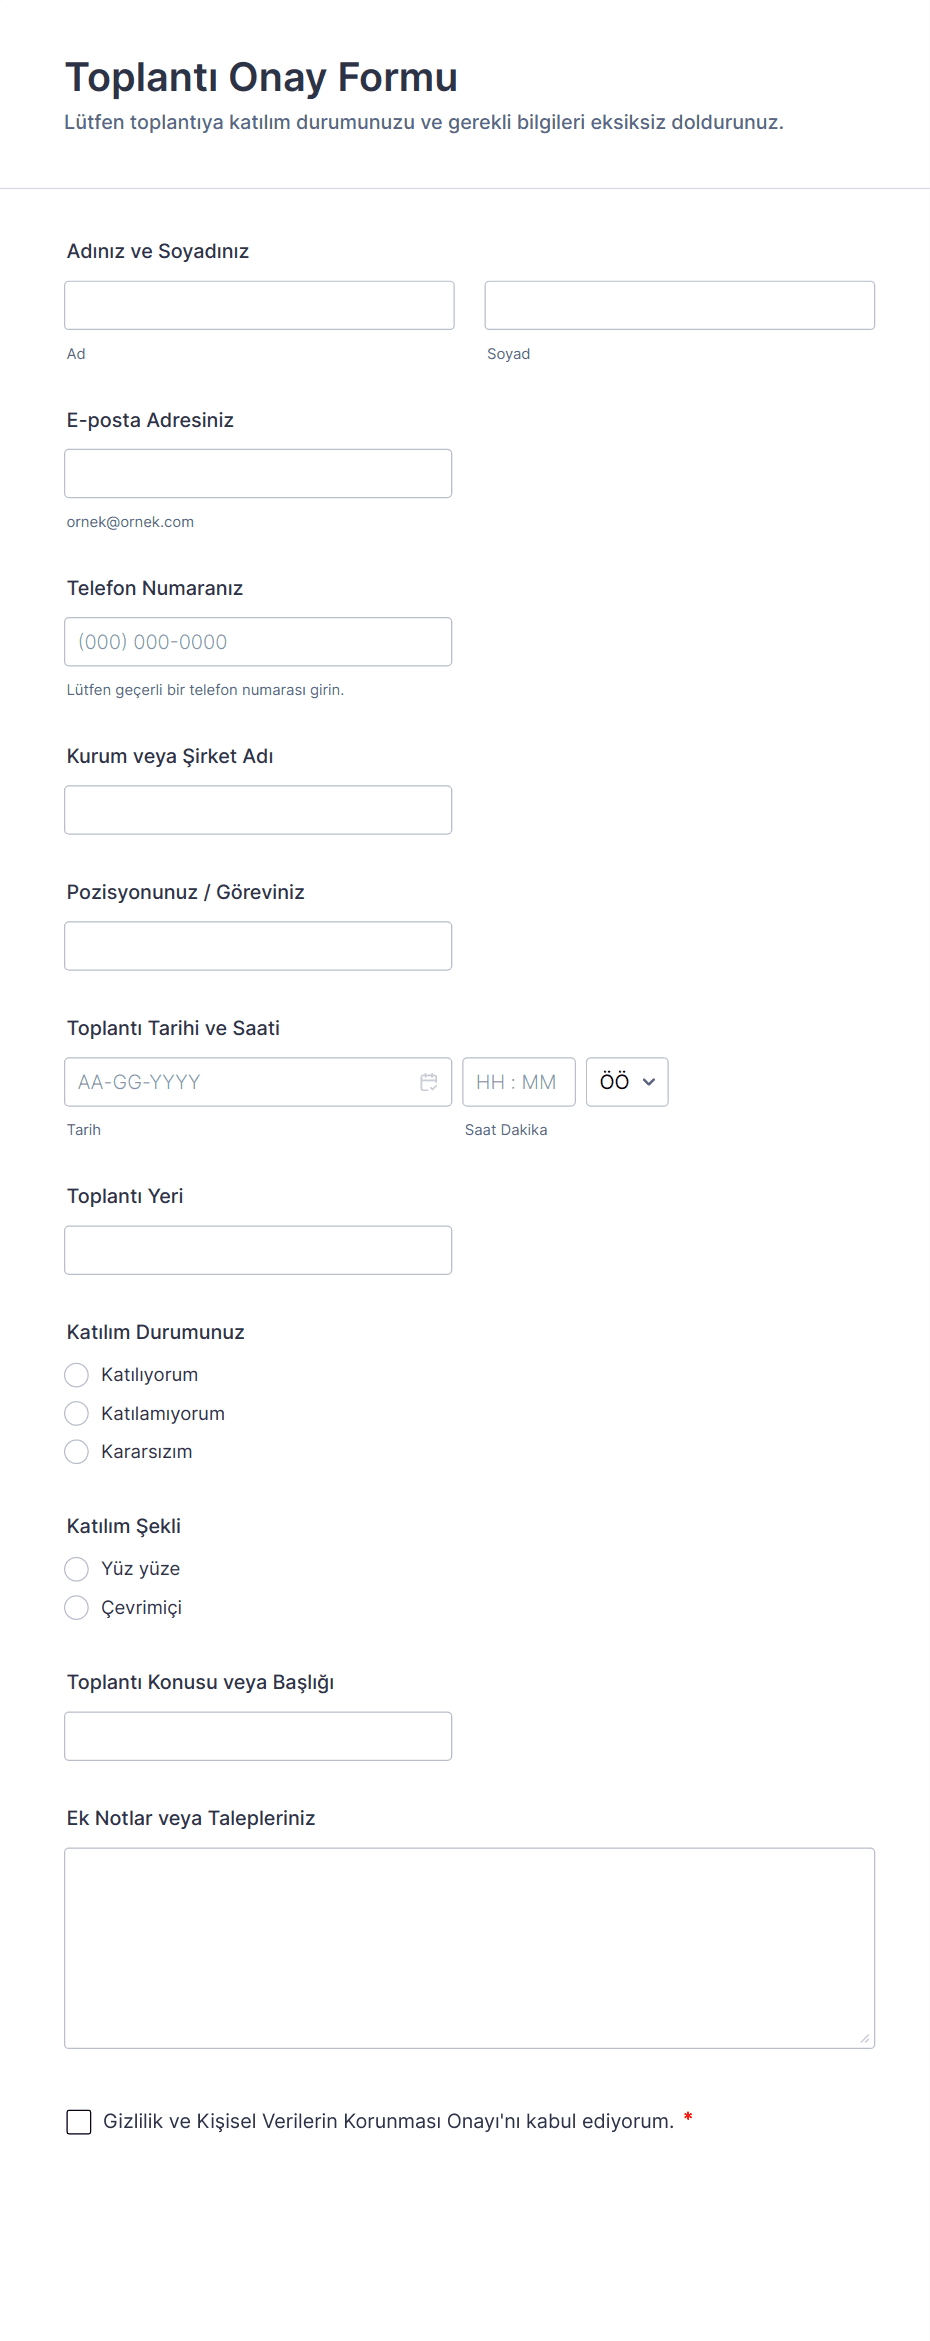Click the Pozisyonunuz / Göreviniz input
This screenshot has width=930, height=2341.
tap(258, 946)
